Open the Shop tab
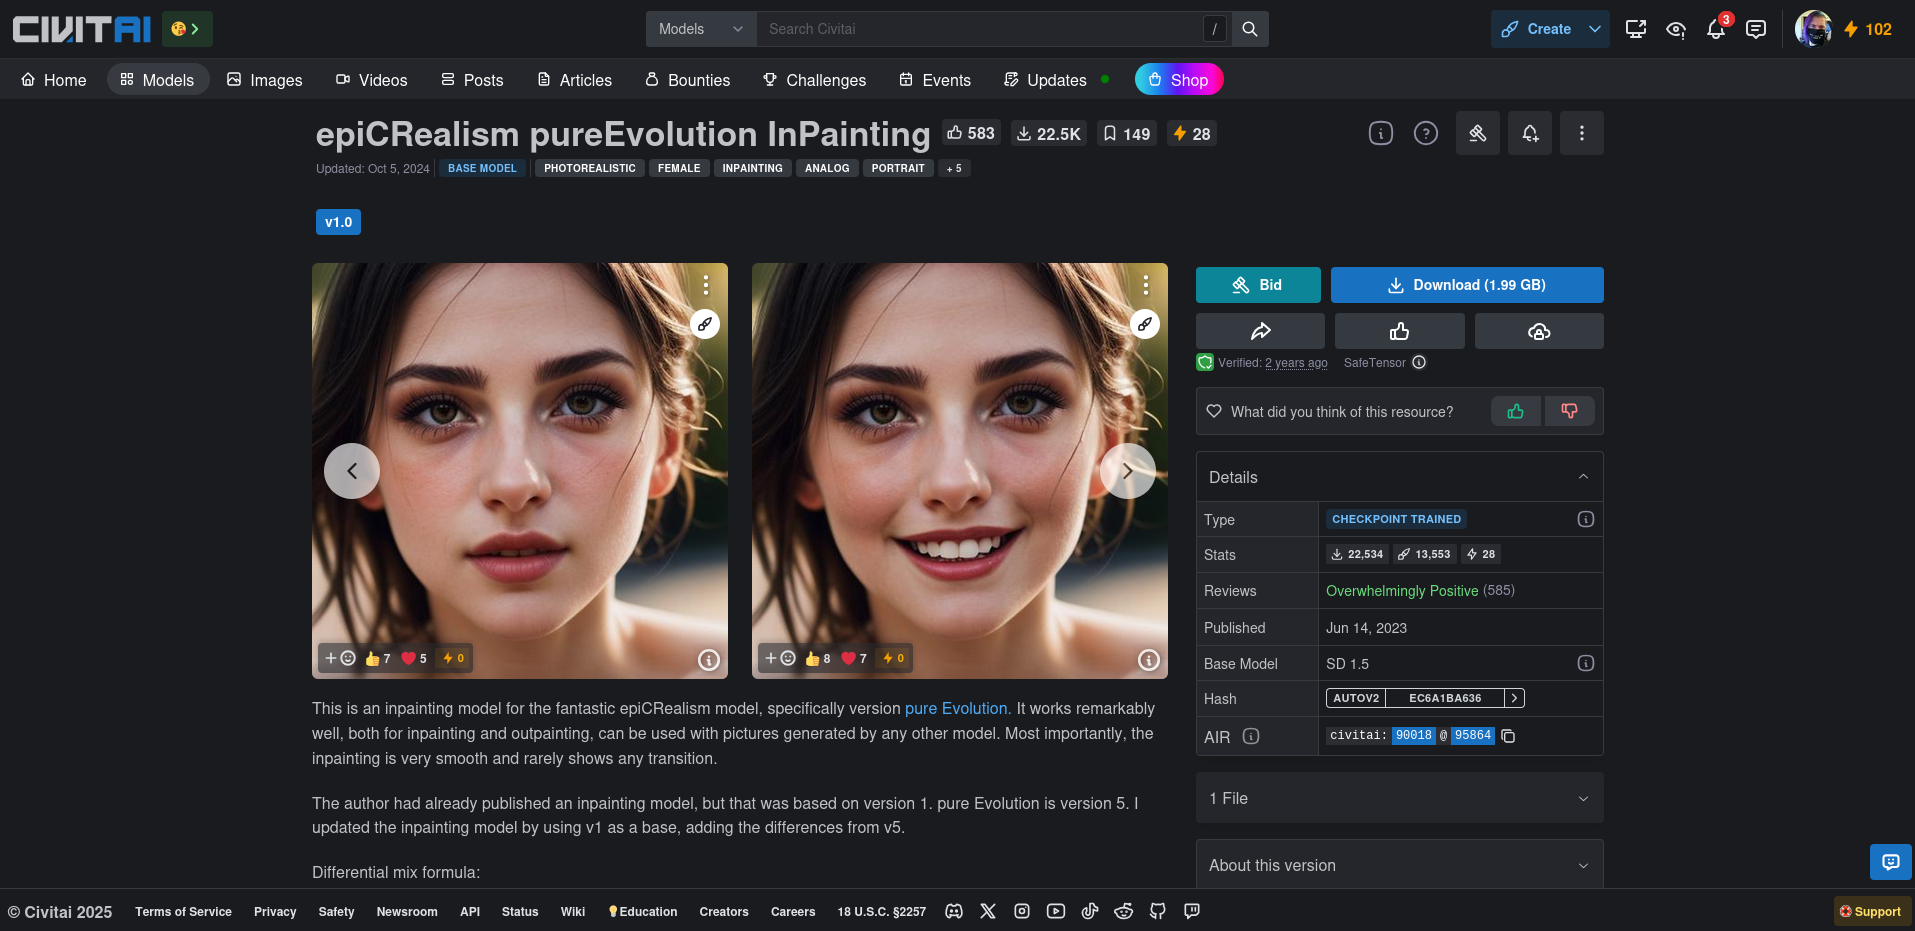 point(1179,80)
